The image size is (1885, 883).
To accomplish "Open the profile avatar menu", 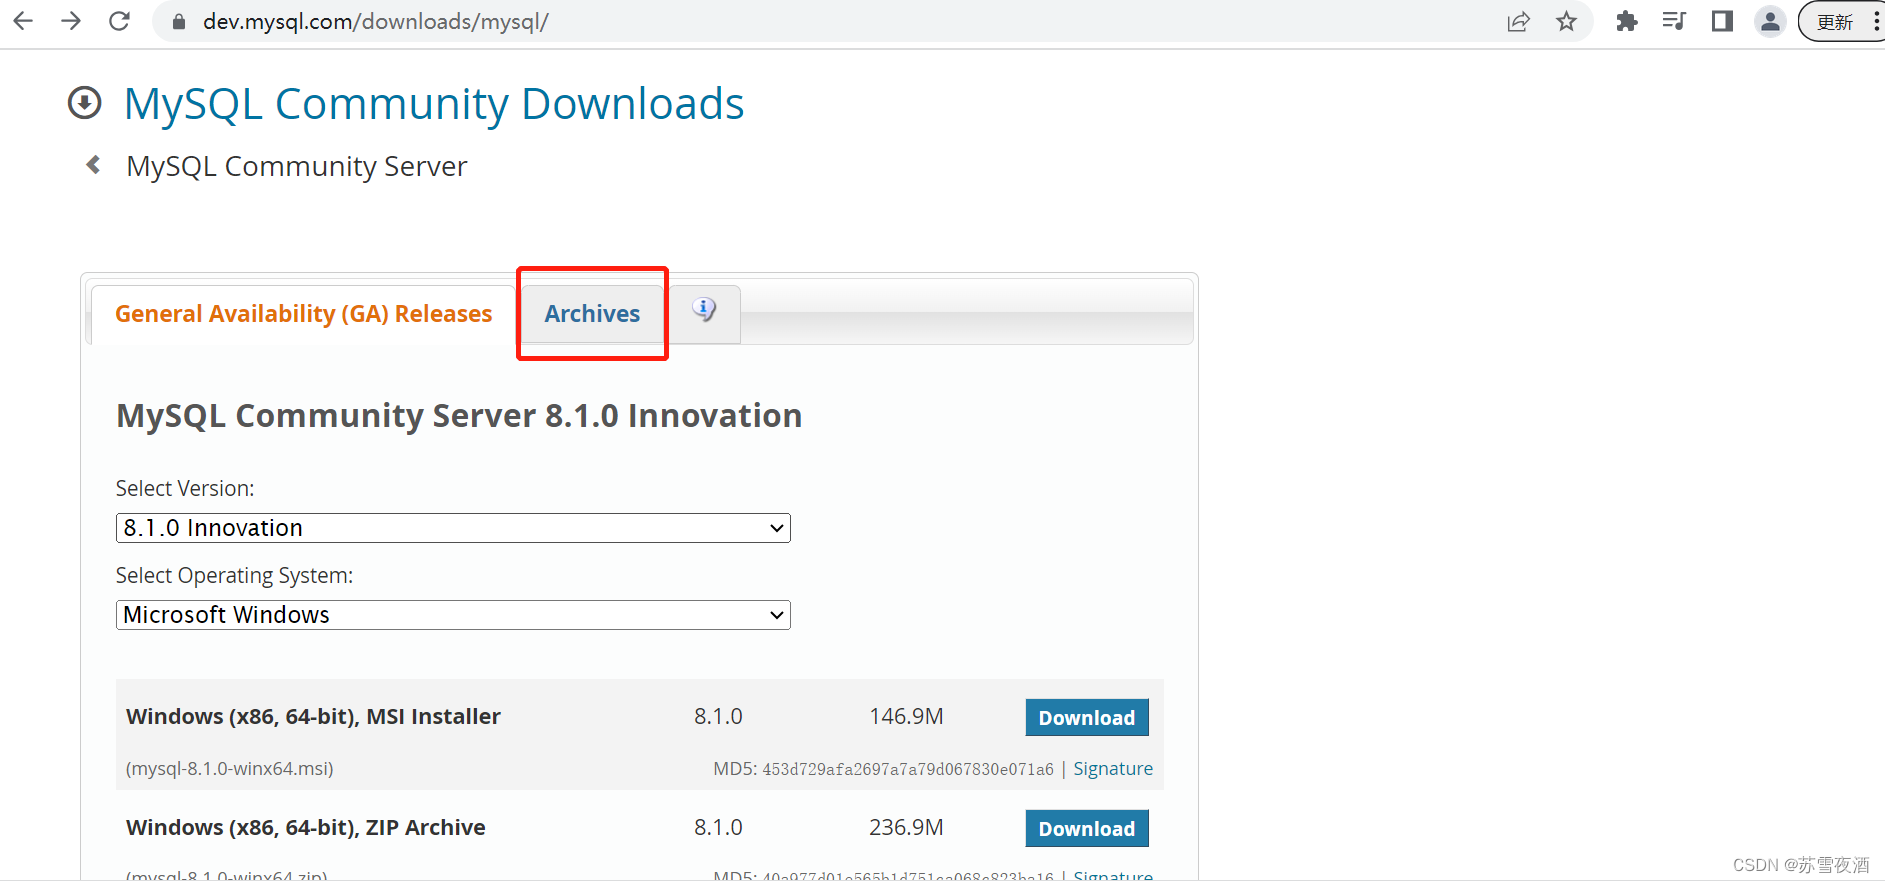I will point(1770,21).
